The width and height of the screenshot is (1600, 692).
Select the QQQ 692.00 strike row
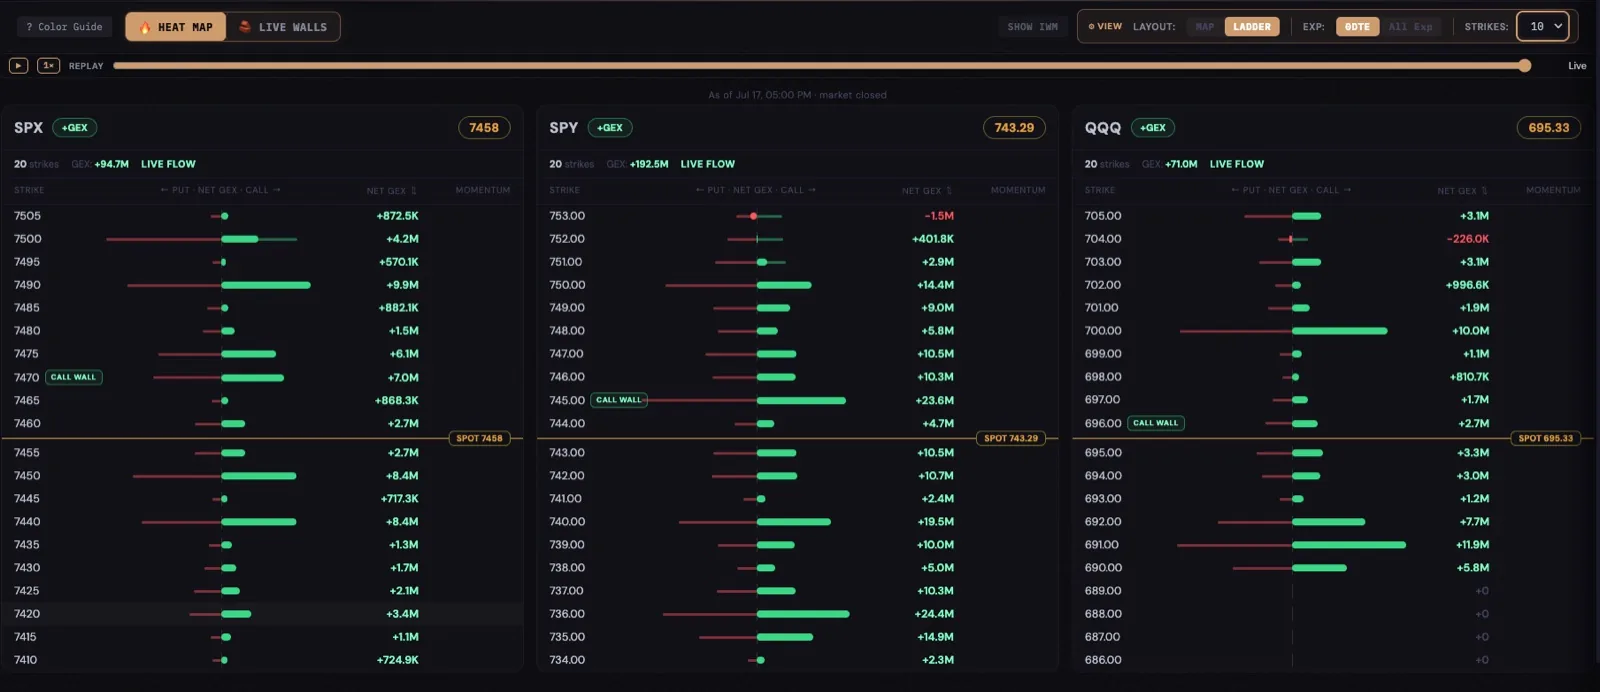point(1333,522)
